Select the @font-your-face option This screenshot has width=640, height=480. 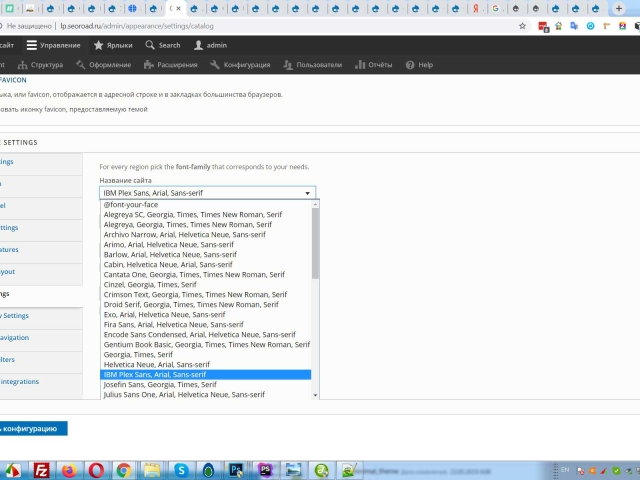[x=130, y=204]
